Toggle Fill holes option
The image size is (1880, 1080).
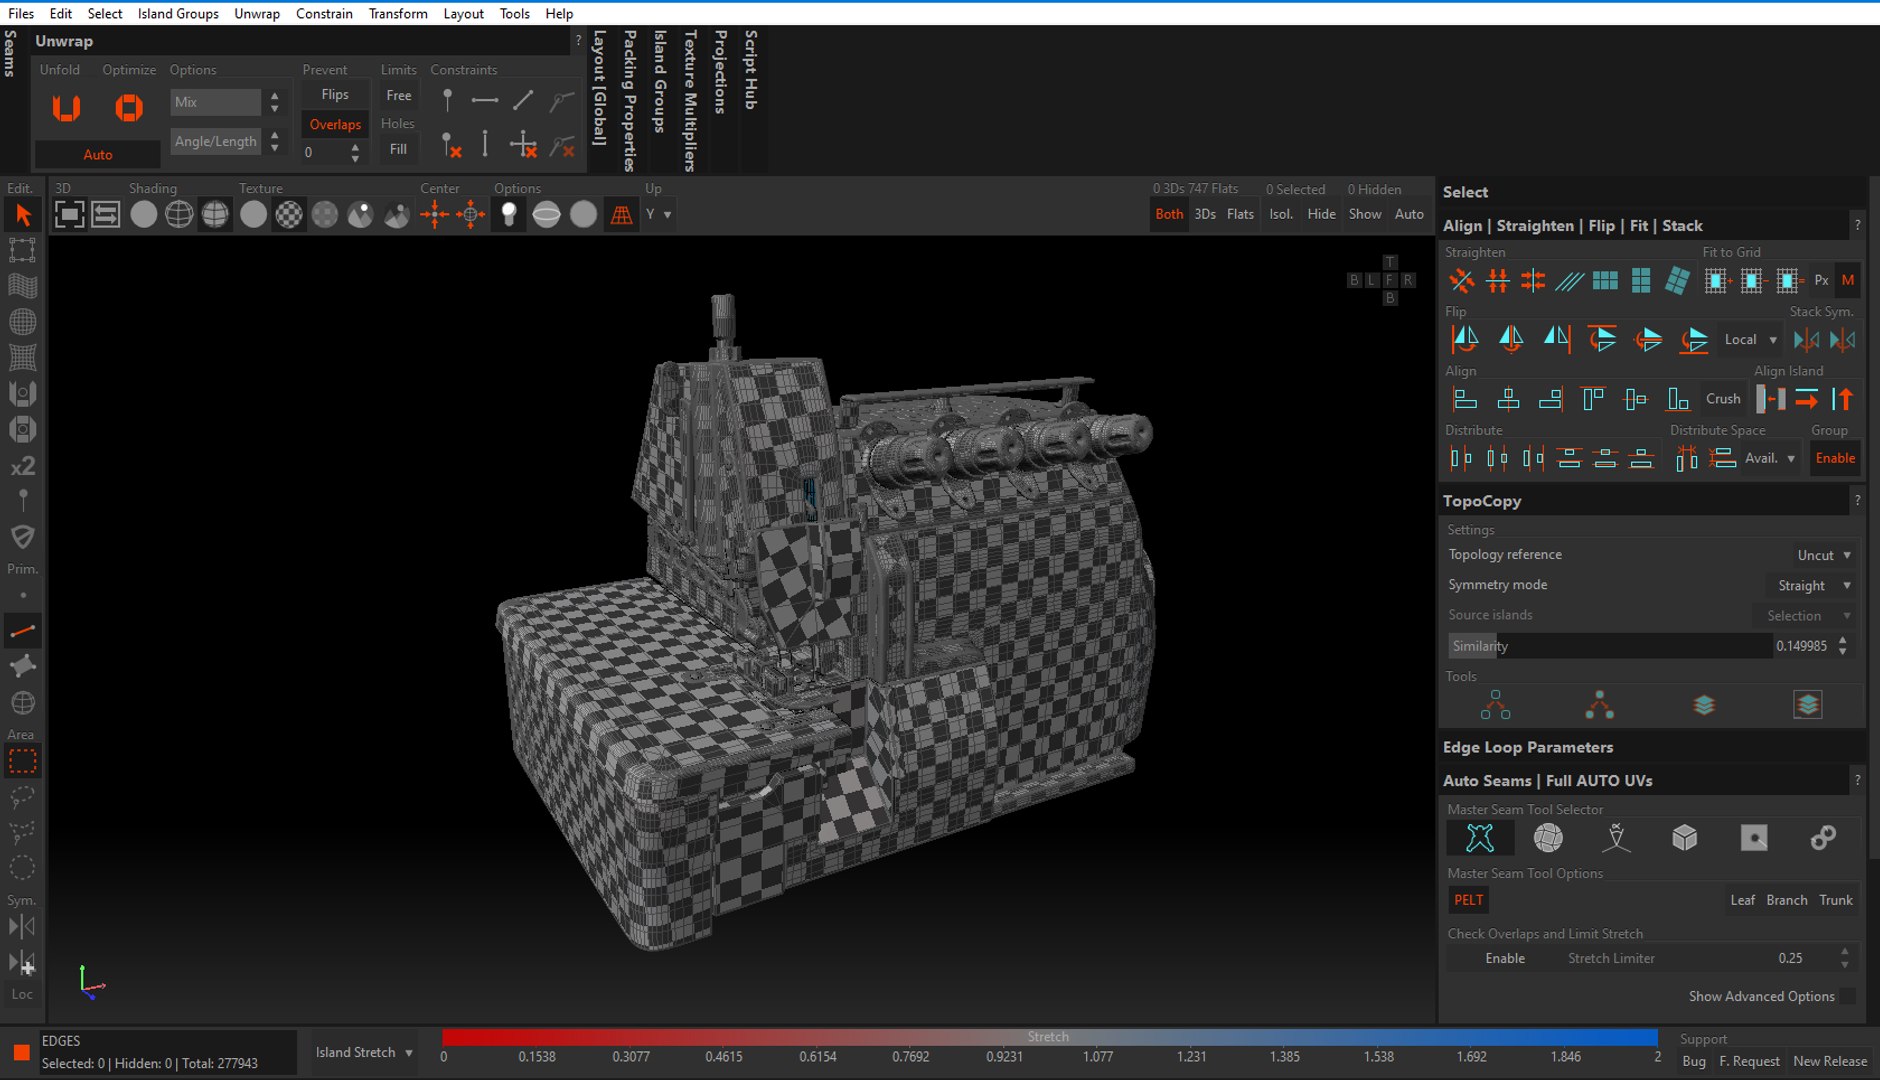tap(398, 149)
